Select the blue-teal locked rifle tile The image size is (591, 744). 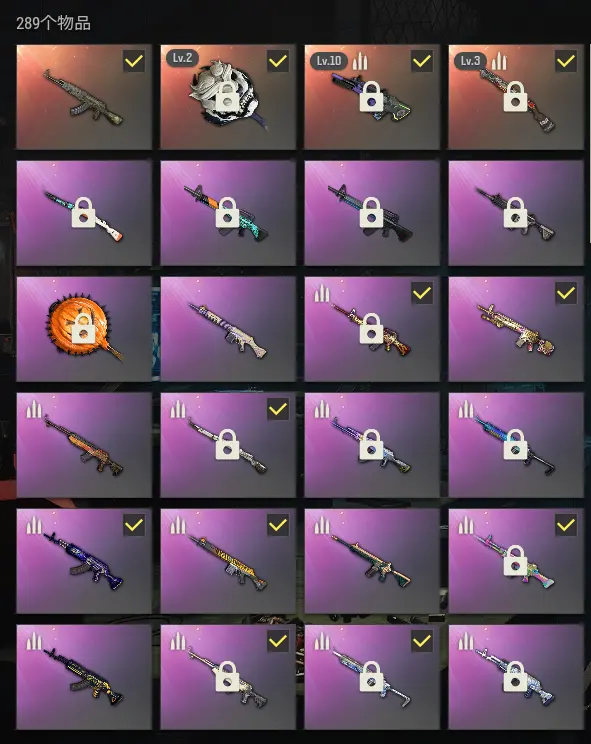[516, 445]
